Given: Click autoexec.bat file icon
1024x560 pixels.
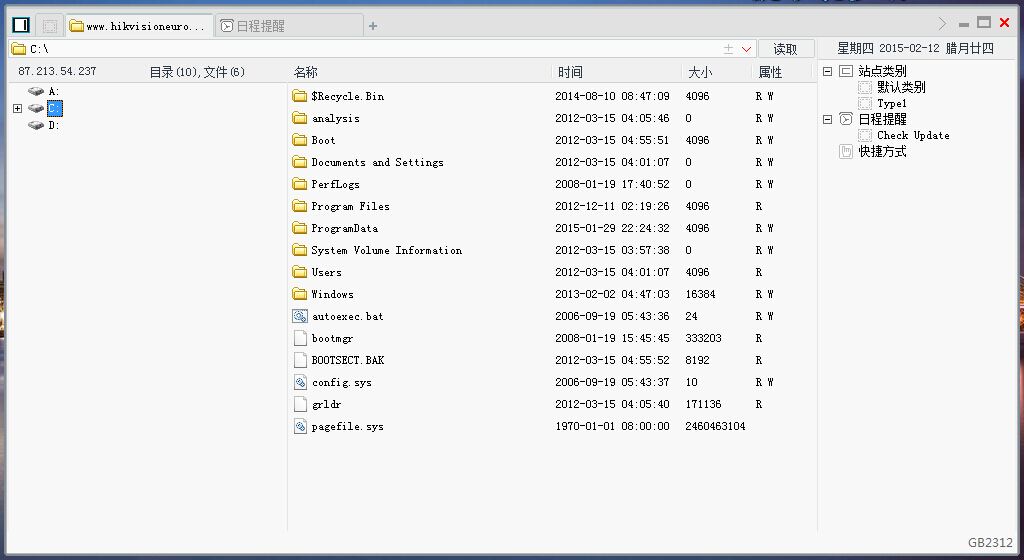Looking at the screenshot, I should click(x=300, y=317).
